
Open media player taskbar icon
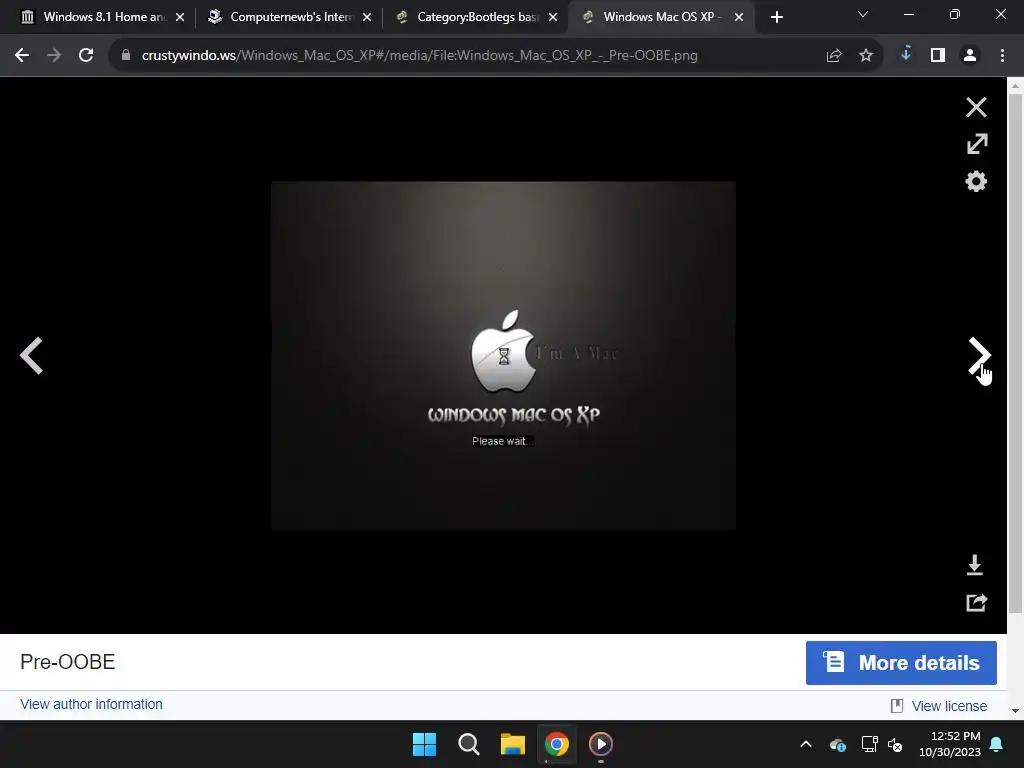601,744
